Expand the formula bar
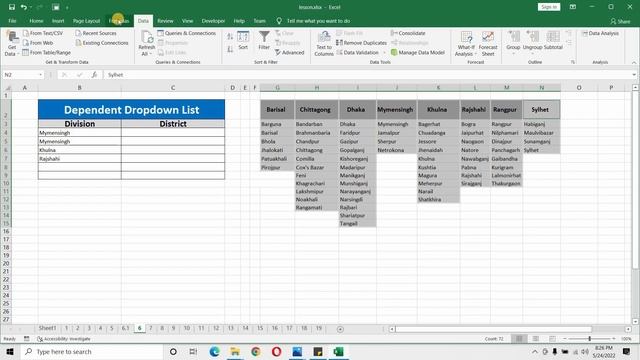Viewport: 640px width, 360px height. (x=634, y=75)
